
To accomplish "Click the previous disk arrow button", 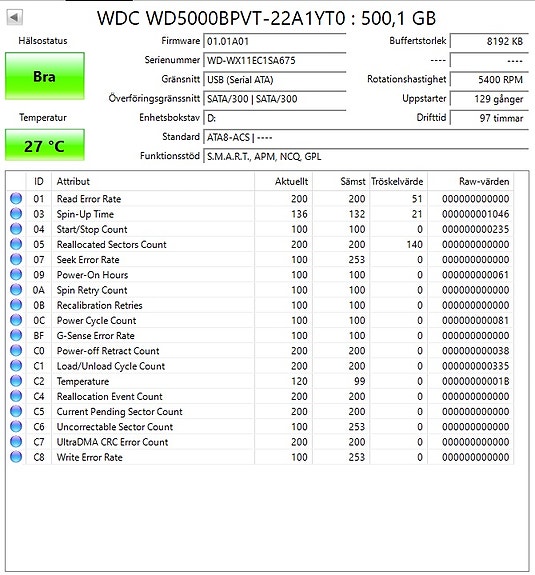I will pyautogui.click(x=15, y=17).
